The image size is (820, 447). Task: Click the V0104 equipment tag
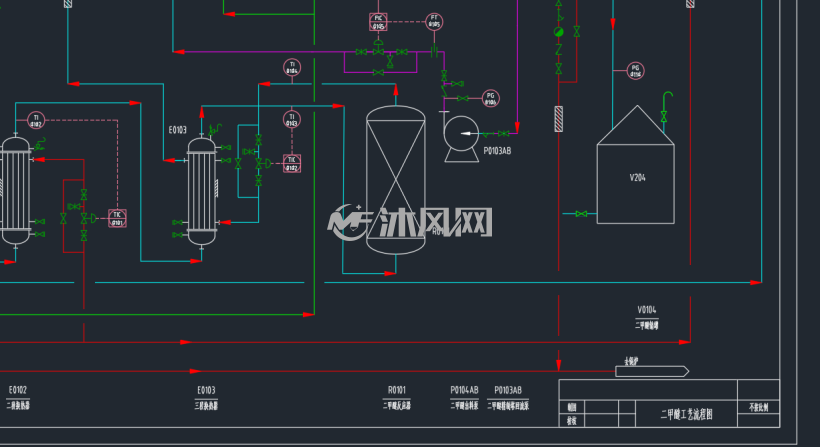pyautogui.click(x=647, y=310)
